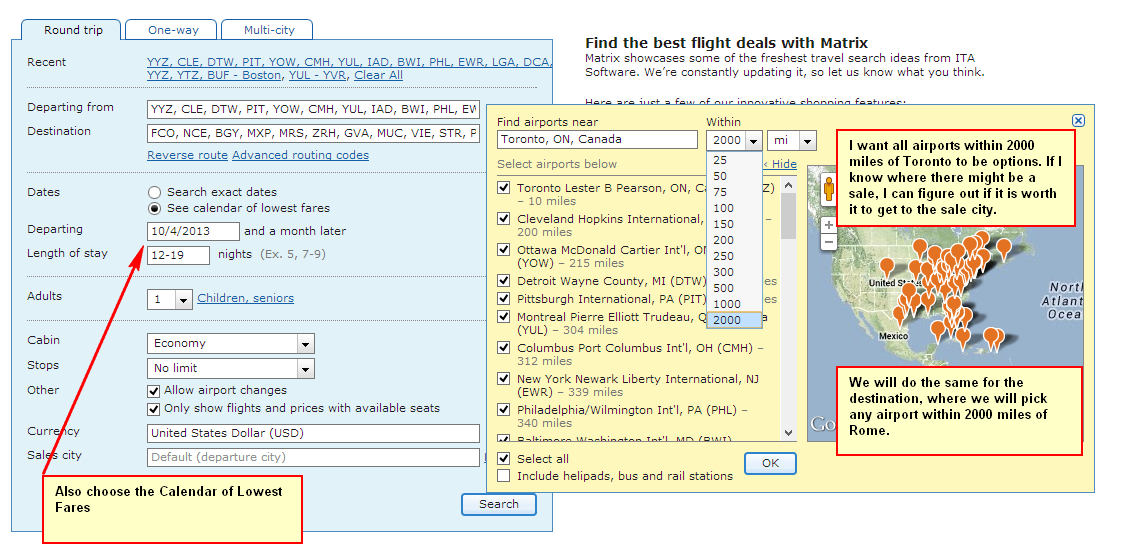Click the Departing date field
This screenshot has width=1141, height=553.
(193, 231)
